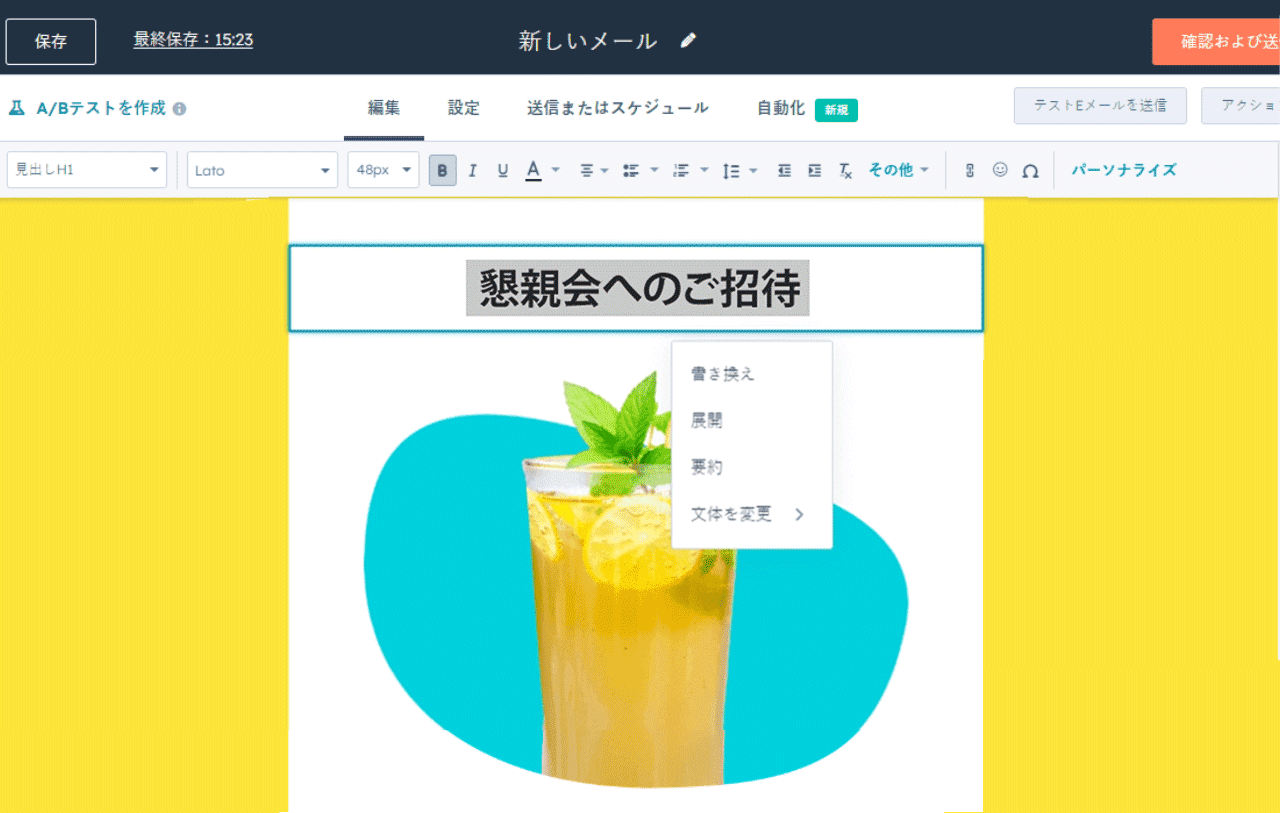Open the Lato font dropdown
The height and width of the screenshot is (813, 1280).
pyautogui.click(x=263, y=170)
